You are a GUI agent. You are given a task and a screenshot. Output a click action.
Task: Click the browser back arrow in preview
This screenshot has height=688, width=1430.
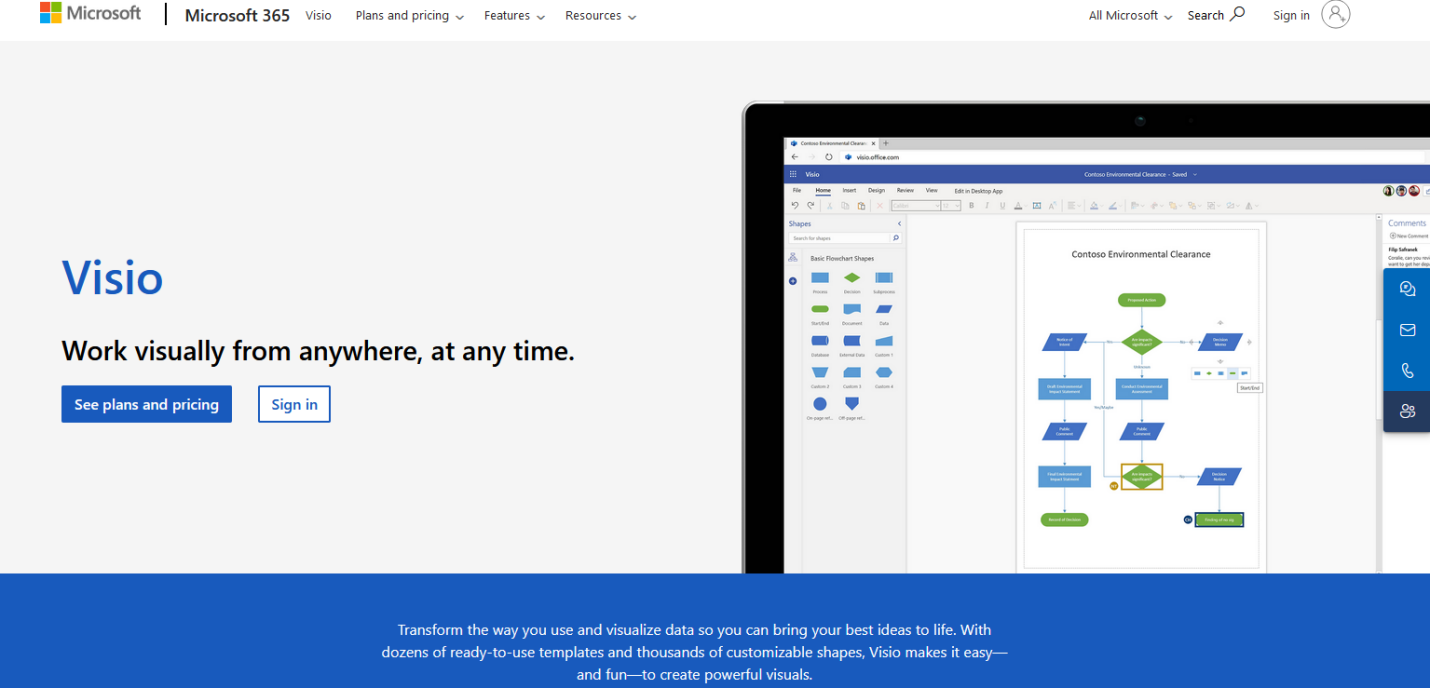(795, 157)
